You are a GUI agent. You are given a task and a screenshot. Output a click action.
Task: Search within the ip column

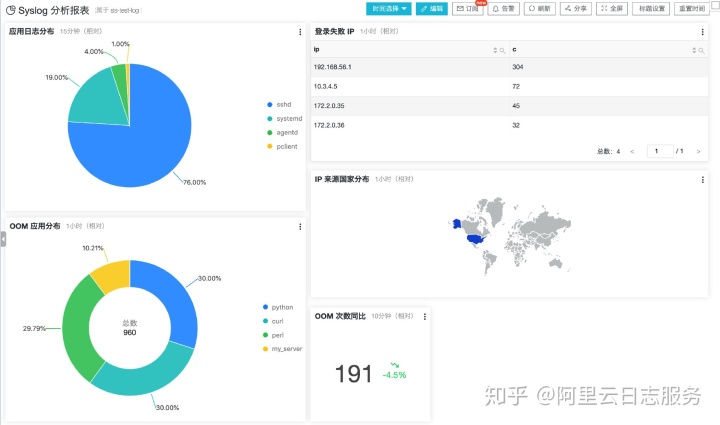point(502,50)
